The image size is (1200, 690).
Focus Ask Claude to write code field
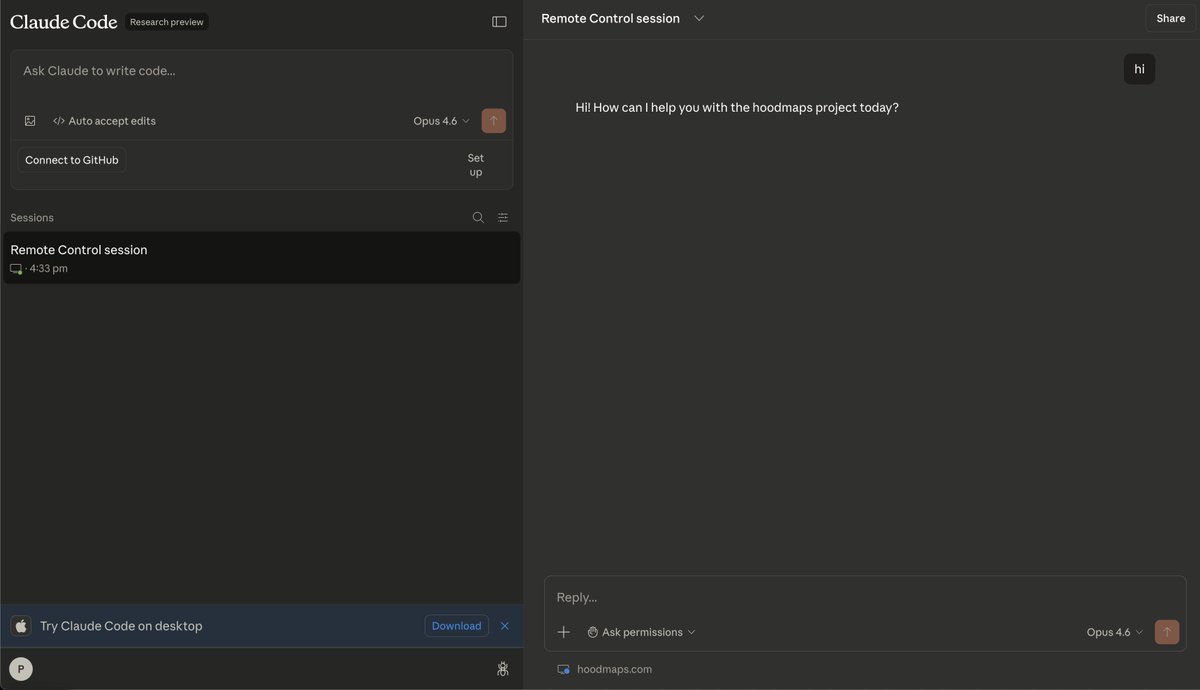[x=261, y=72]
